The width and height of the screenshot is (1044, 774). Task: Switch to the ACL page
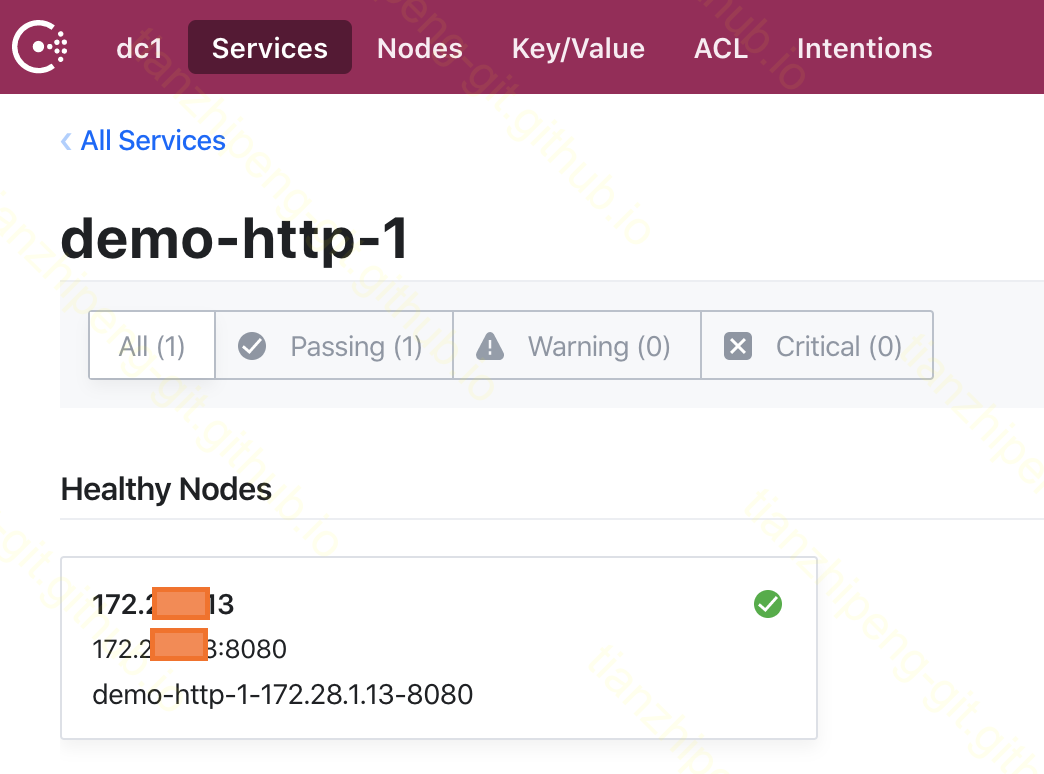coord(721,48)
